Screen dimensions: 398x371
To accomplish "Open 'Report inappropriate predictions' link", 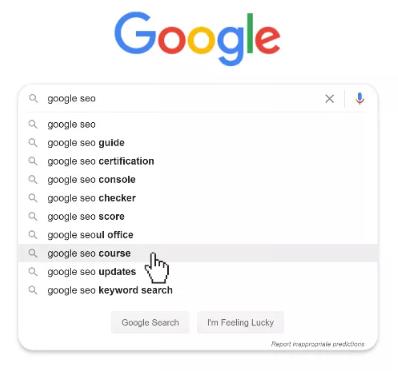I will (x=318, y=344).
